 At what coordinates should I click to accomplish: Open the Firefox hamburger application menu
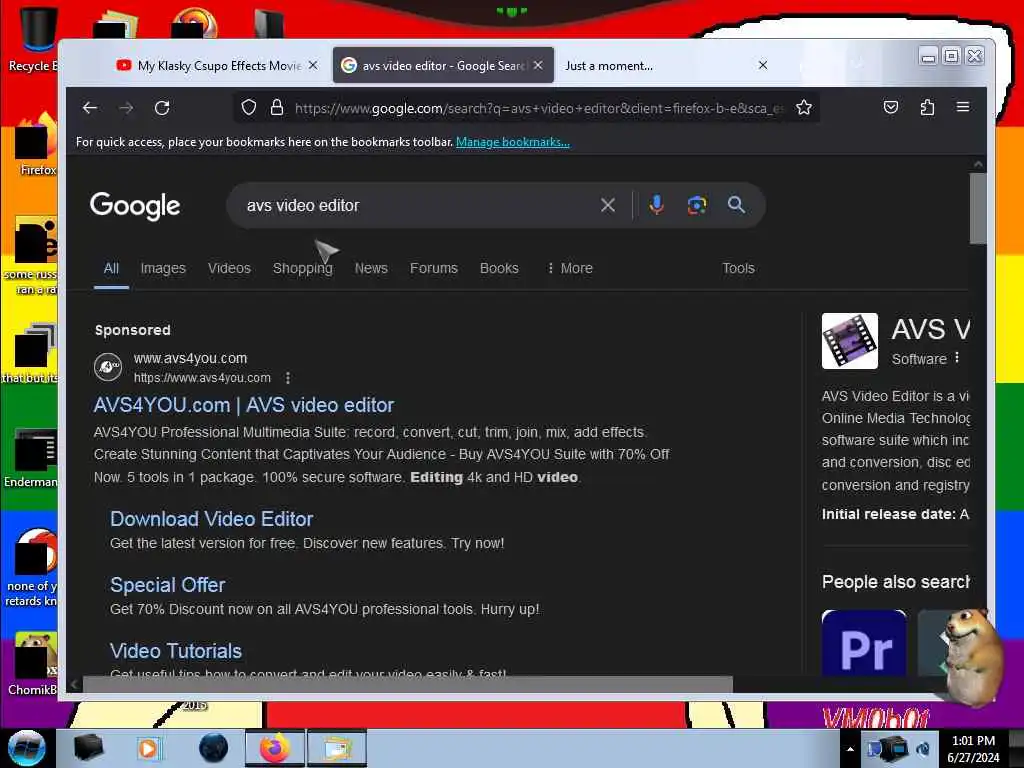963,106
